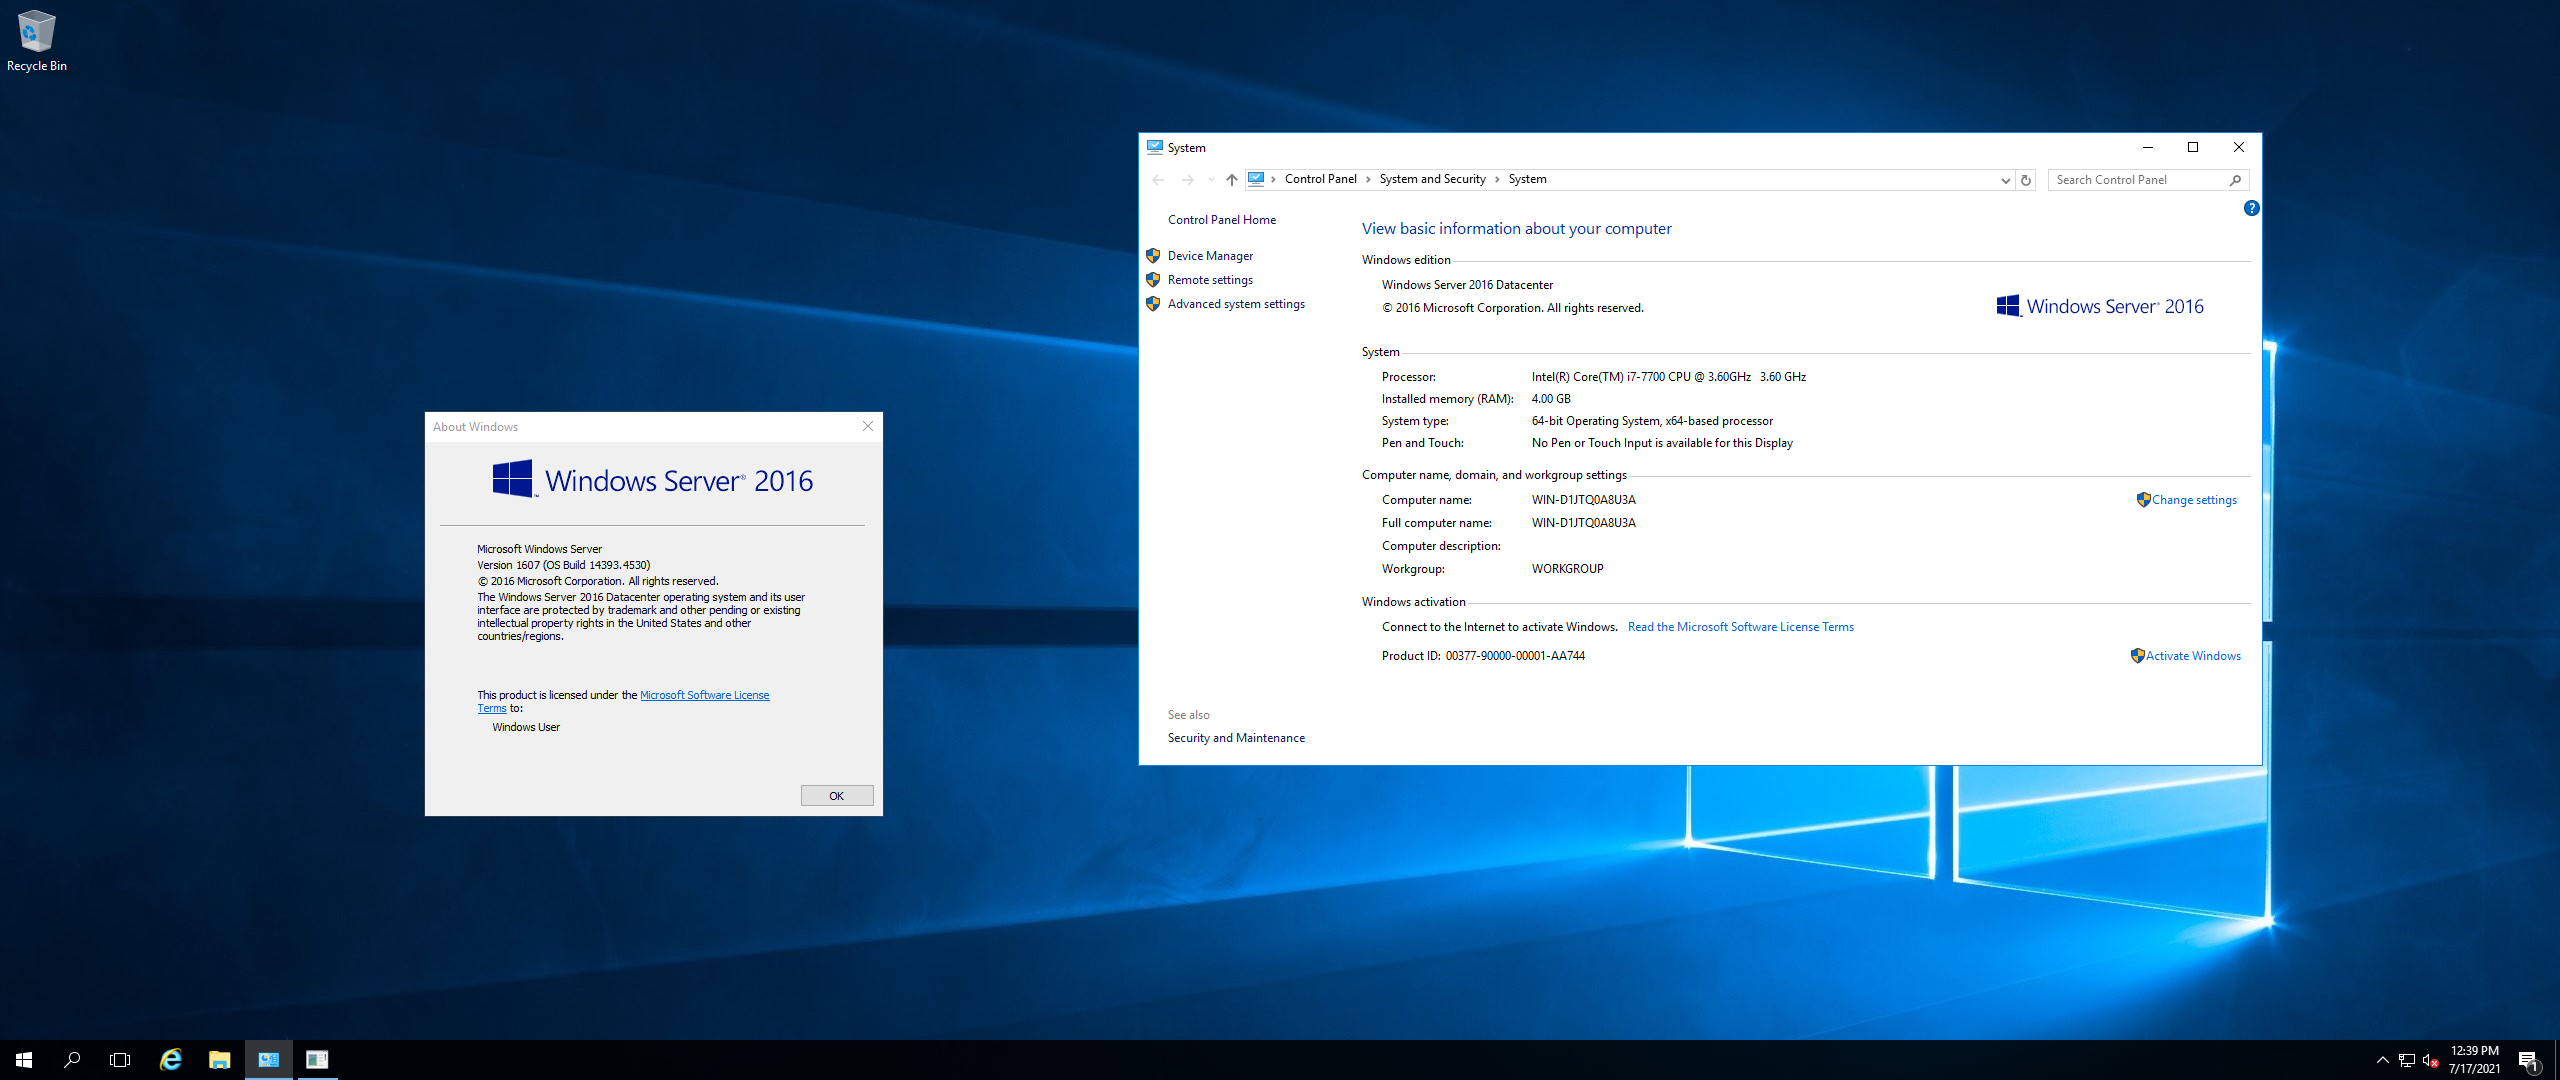Click the shield icon beside Change settings

[2143, 500]
